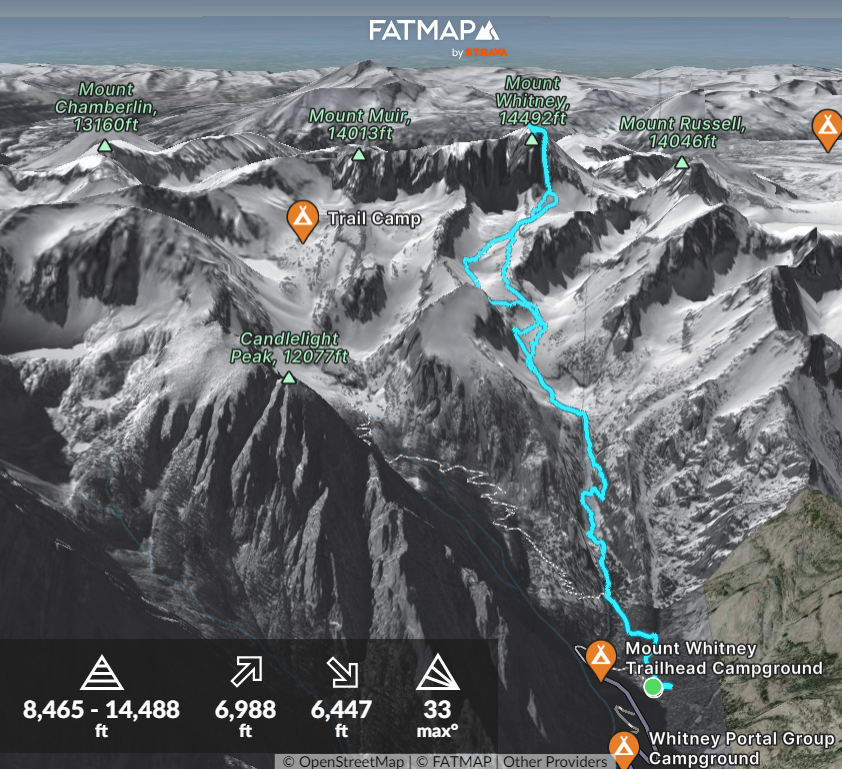Image resolution: width=842 pixels, height=769 pixels.
Task: Click the ascent arrow icon above 6,988 ft
Action: (246, 671)
